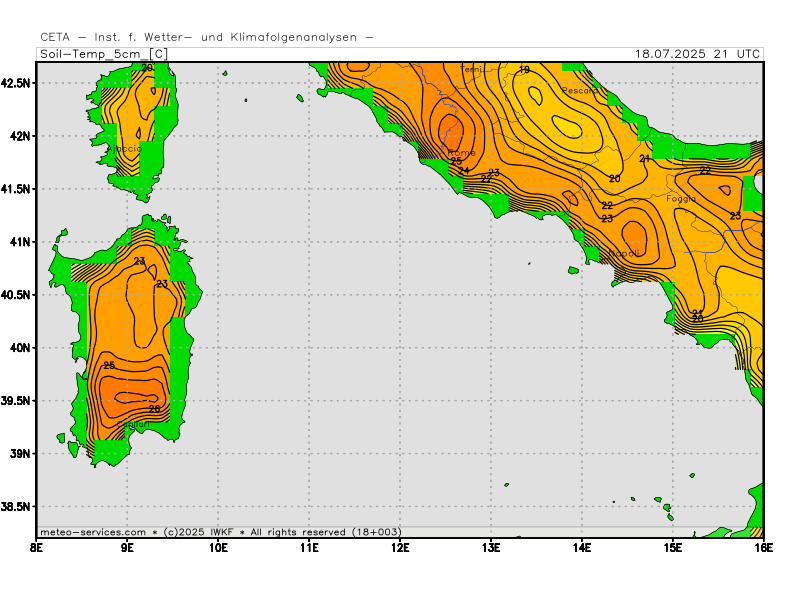800x600 pixels.
Task: Click the CETA institute title text
Action: click(207, 37)
